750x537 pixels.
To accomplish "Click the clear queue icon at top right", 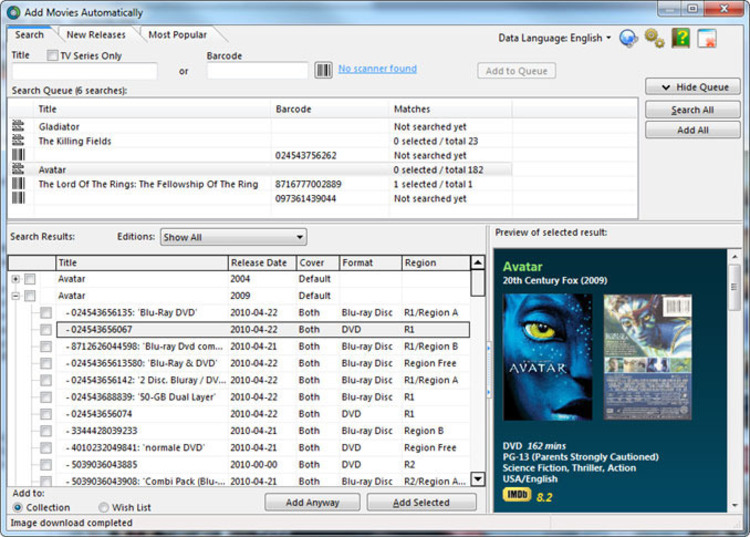I will (x=706, y=38).
